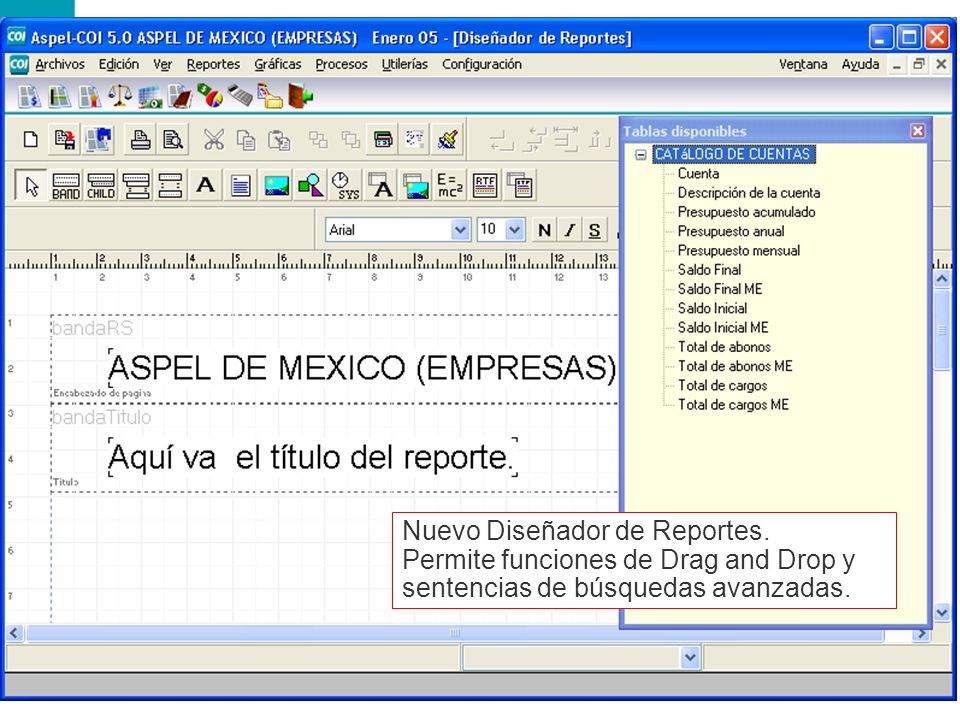This screenshot has width=960, height=720.
Task: Insert database text field tool
Action: [x=381, y=186]
